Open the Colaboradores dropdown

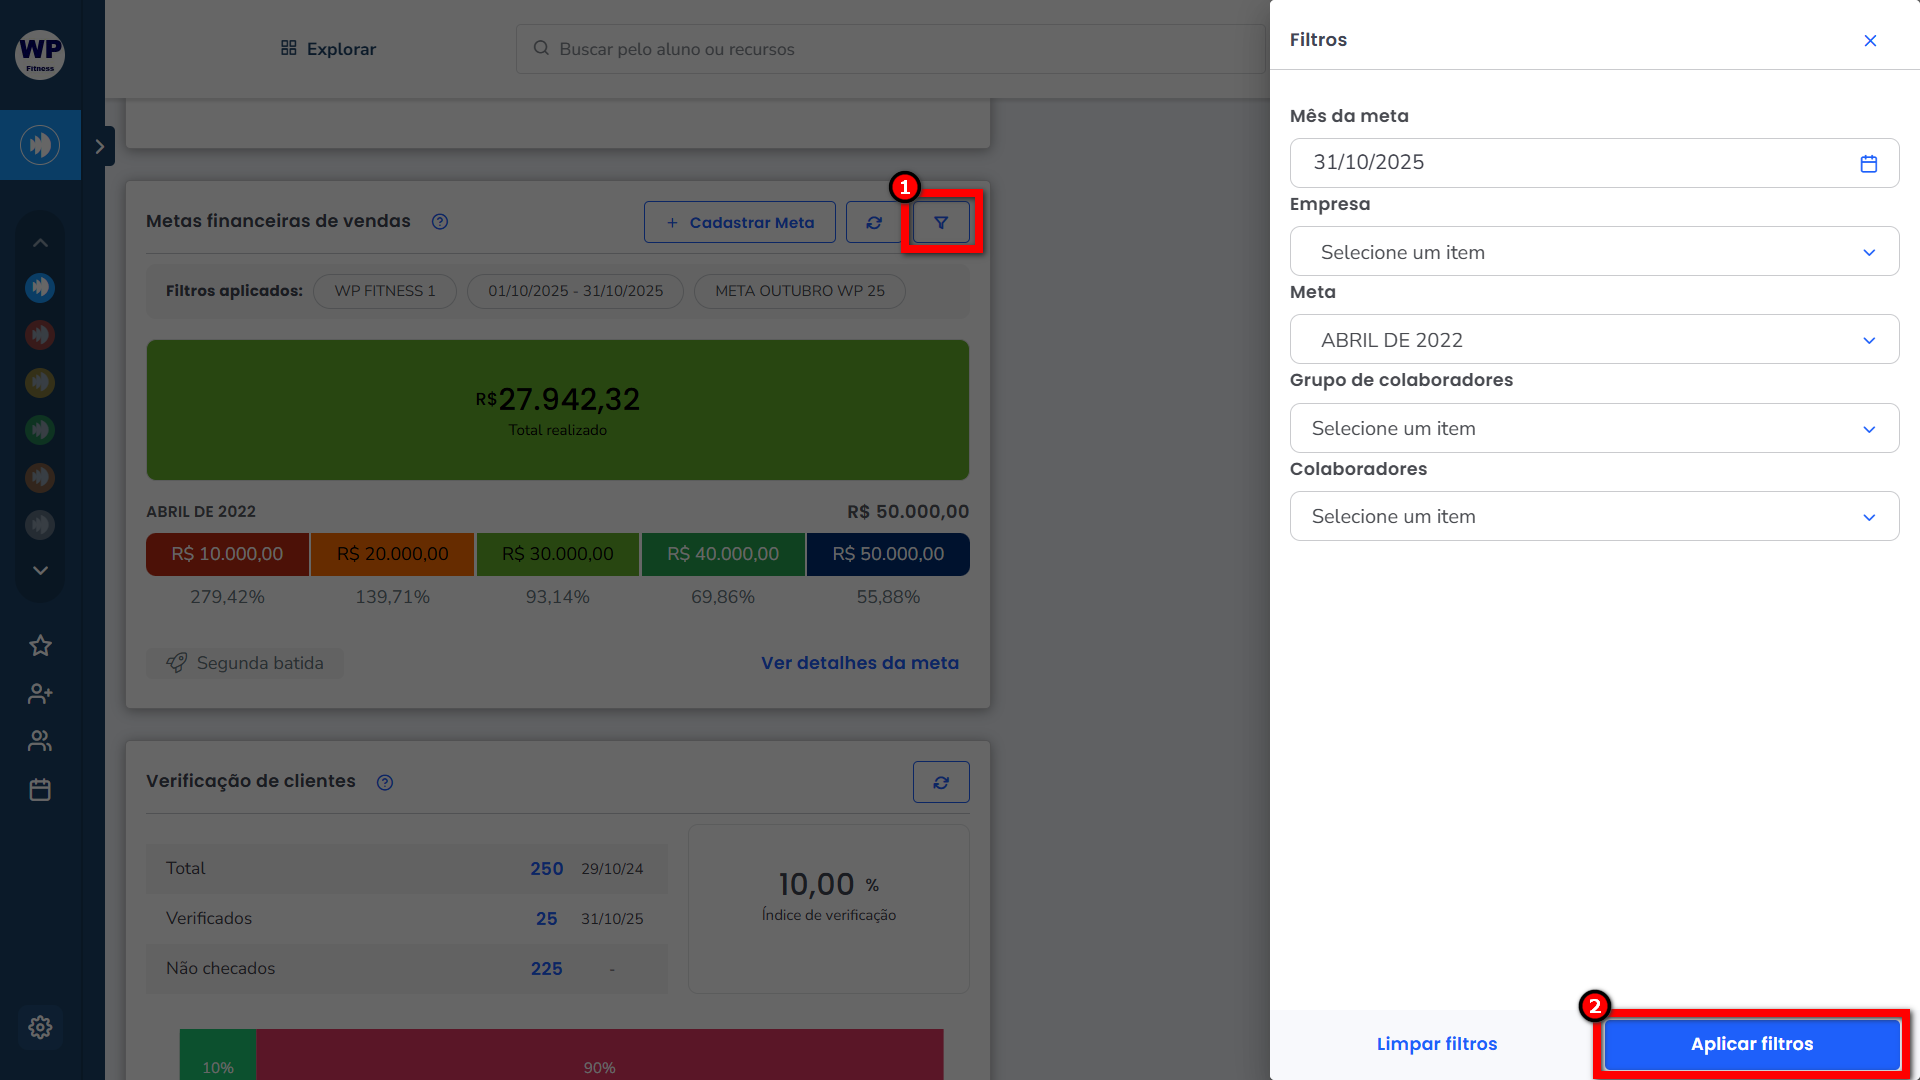coord(1594,516)
